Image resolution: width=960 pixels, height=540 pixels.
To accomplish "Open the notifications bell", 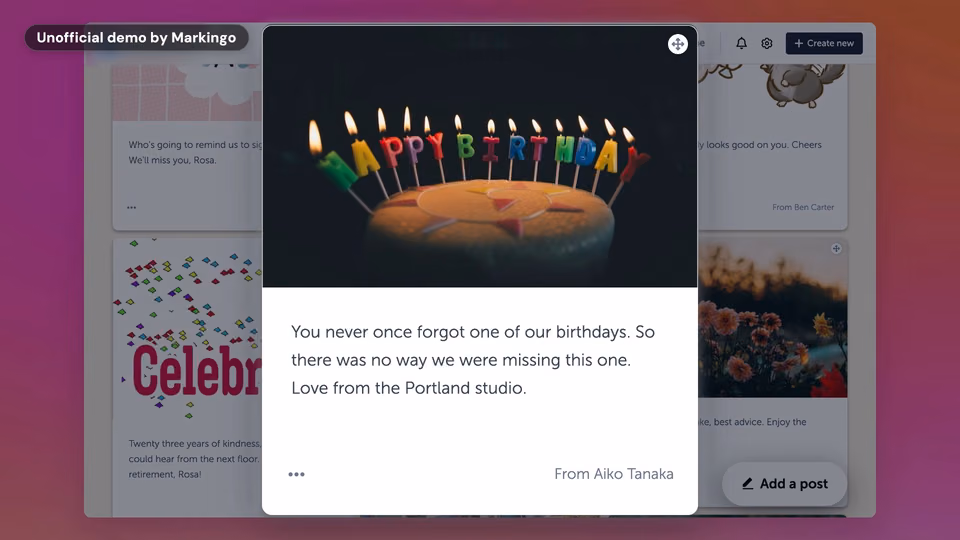I will tap(741, 43).
